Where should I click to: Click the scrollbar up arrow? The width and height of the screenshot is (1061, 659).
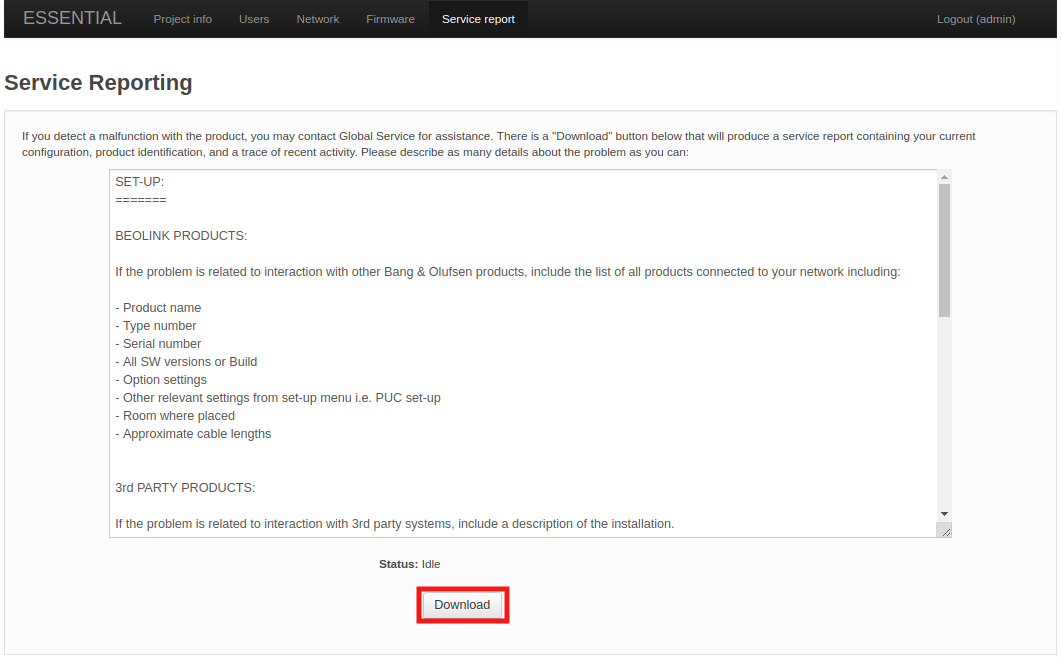tap(943, 175)
